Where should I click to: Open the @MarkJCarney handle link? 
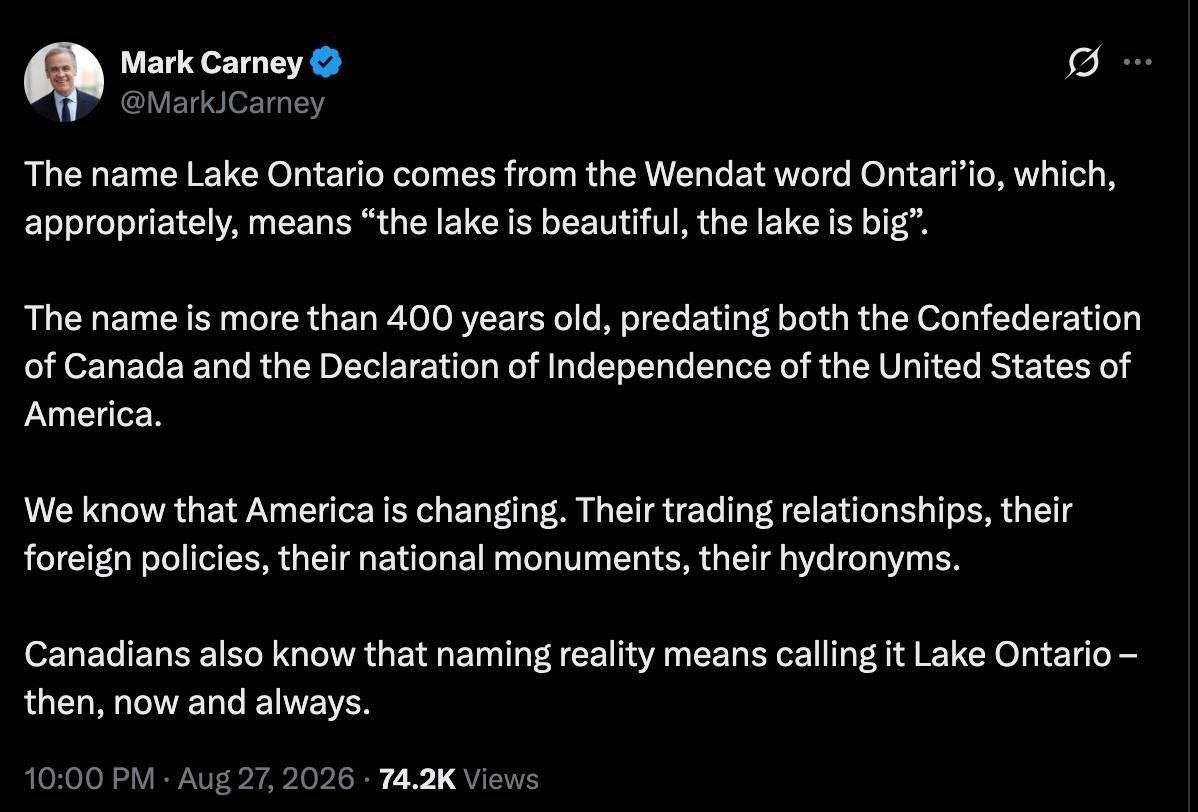(222, 102)
